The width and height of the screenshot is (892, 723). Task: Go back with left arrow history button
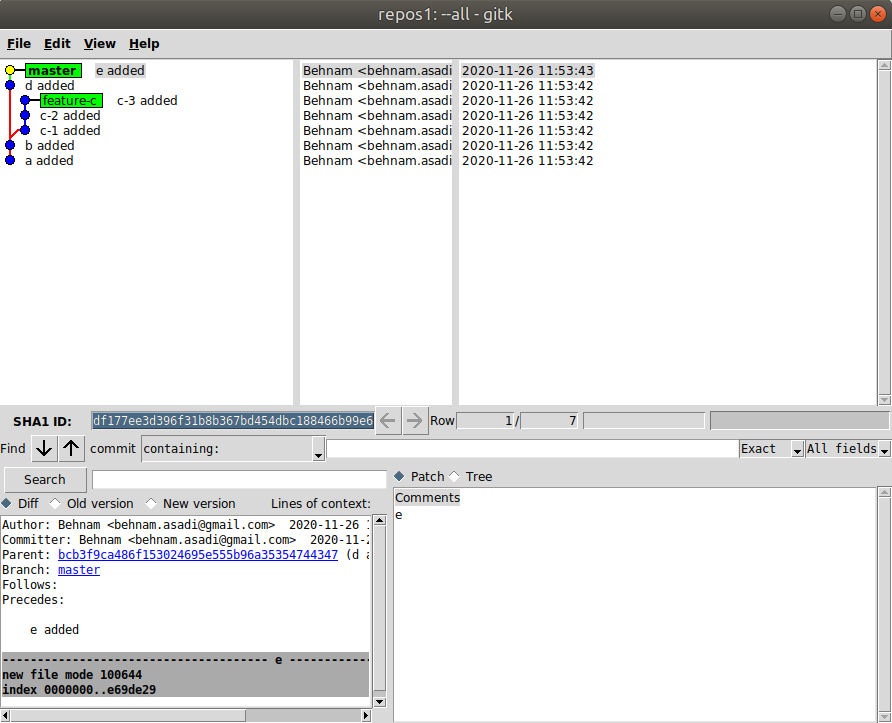388,421
